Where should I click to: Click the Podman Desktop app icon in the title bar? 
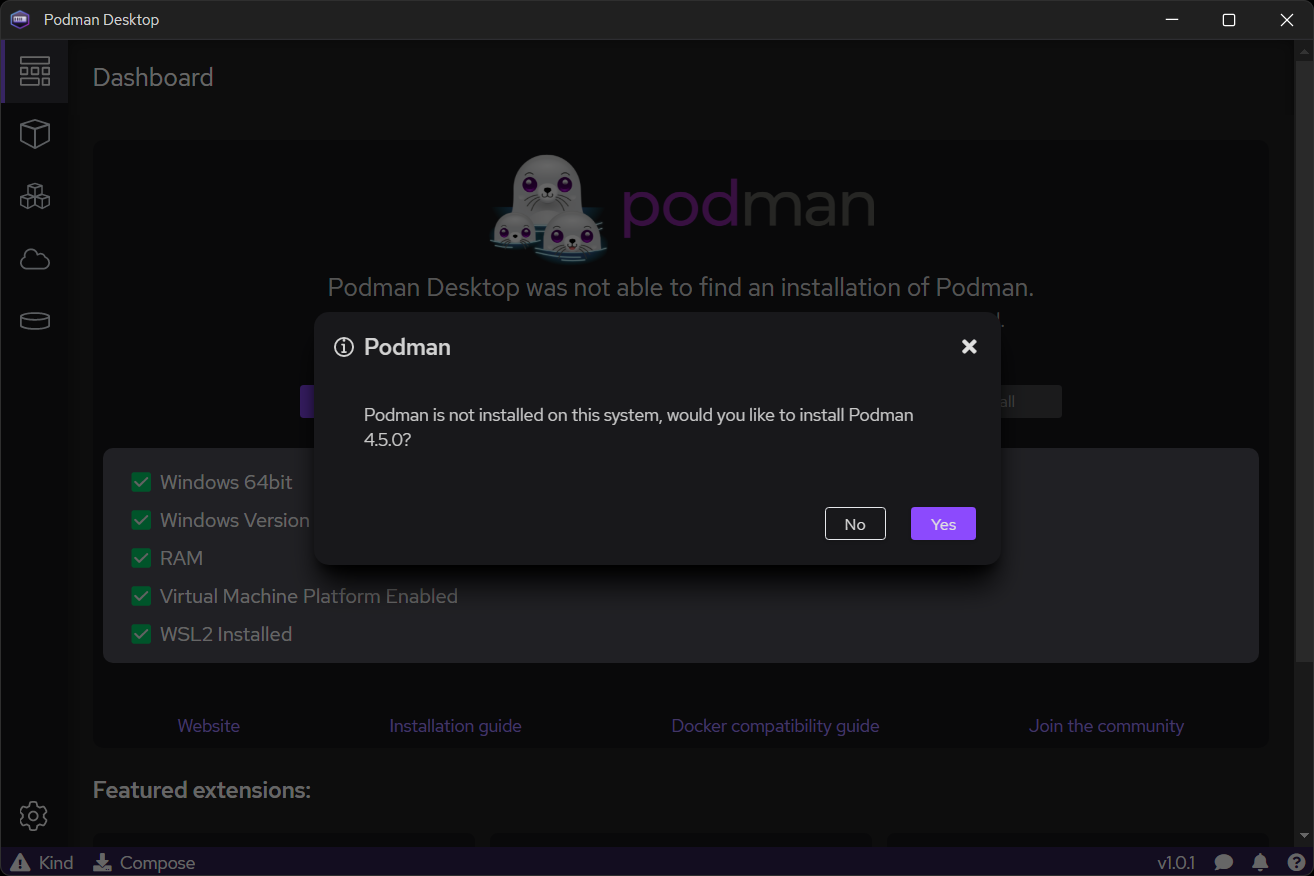[x=20, y=20]
